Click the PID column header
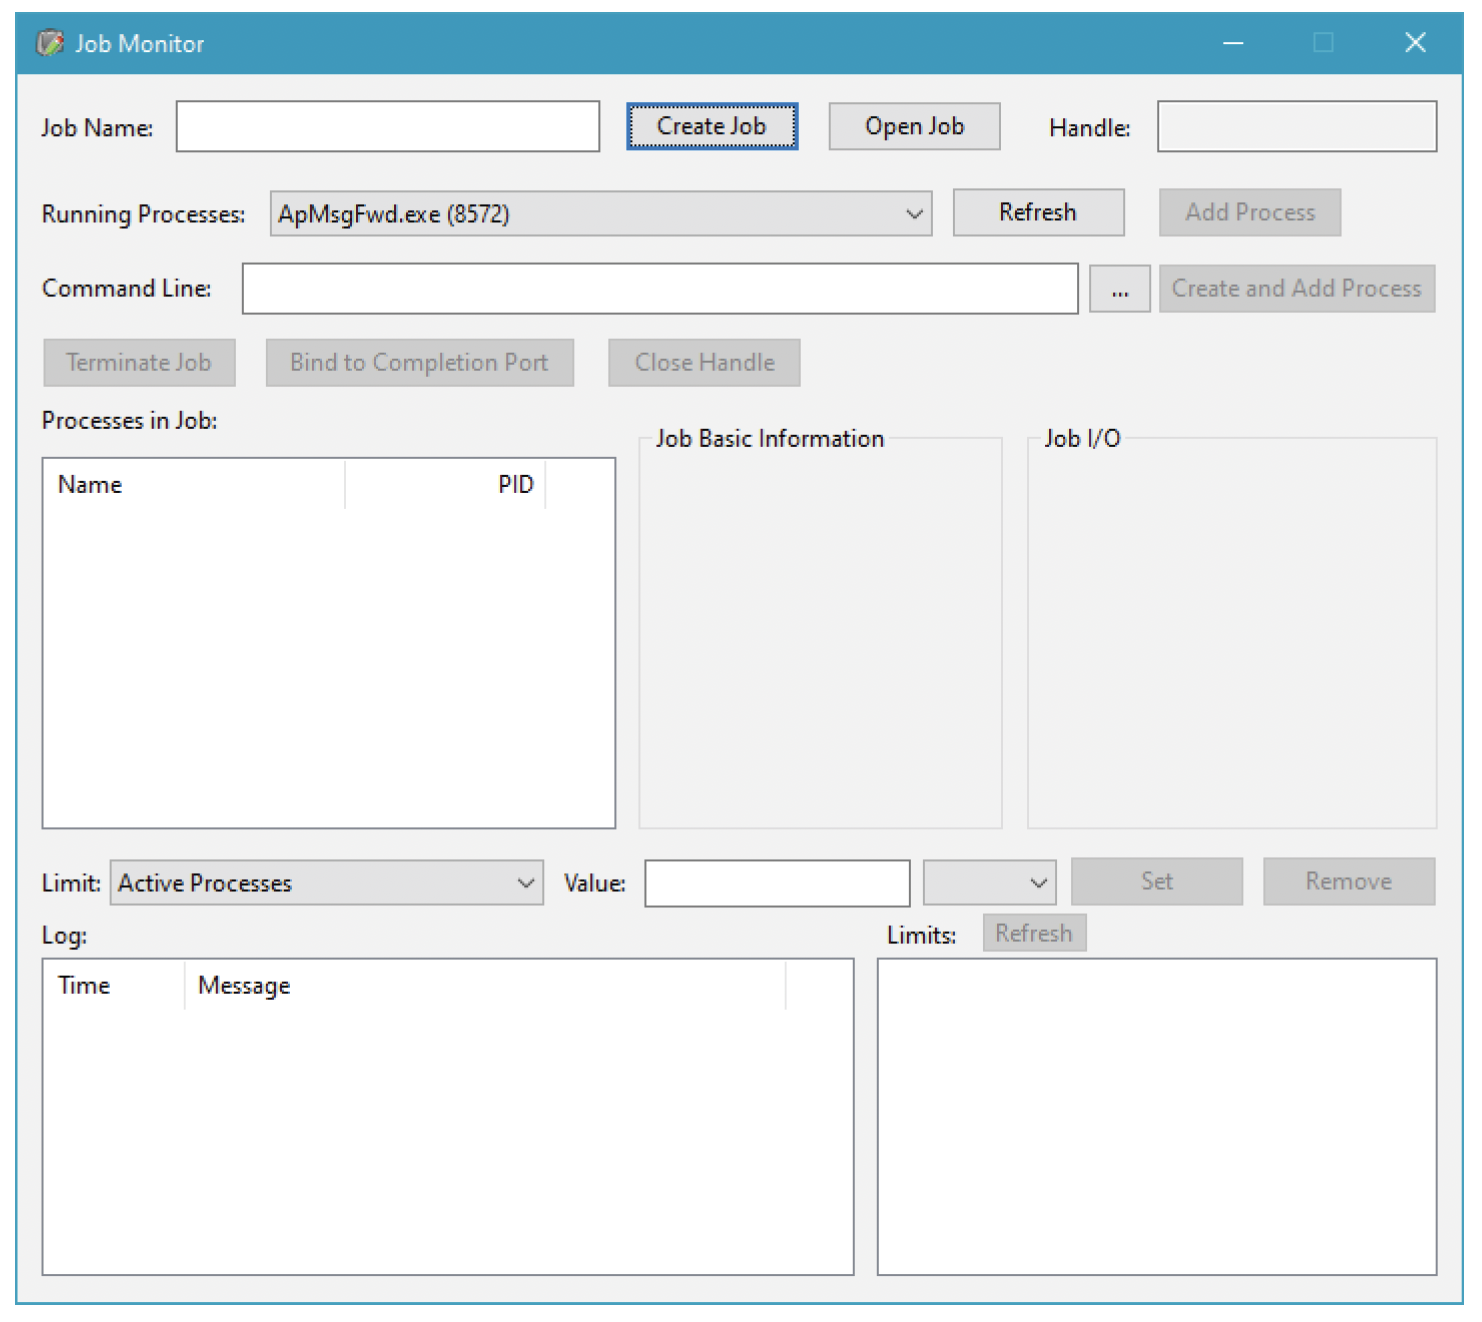Viewport: 1482px width, 1322px height. pyautogui.click(x=445, y=484)
